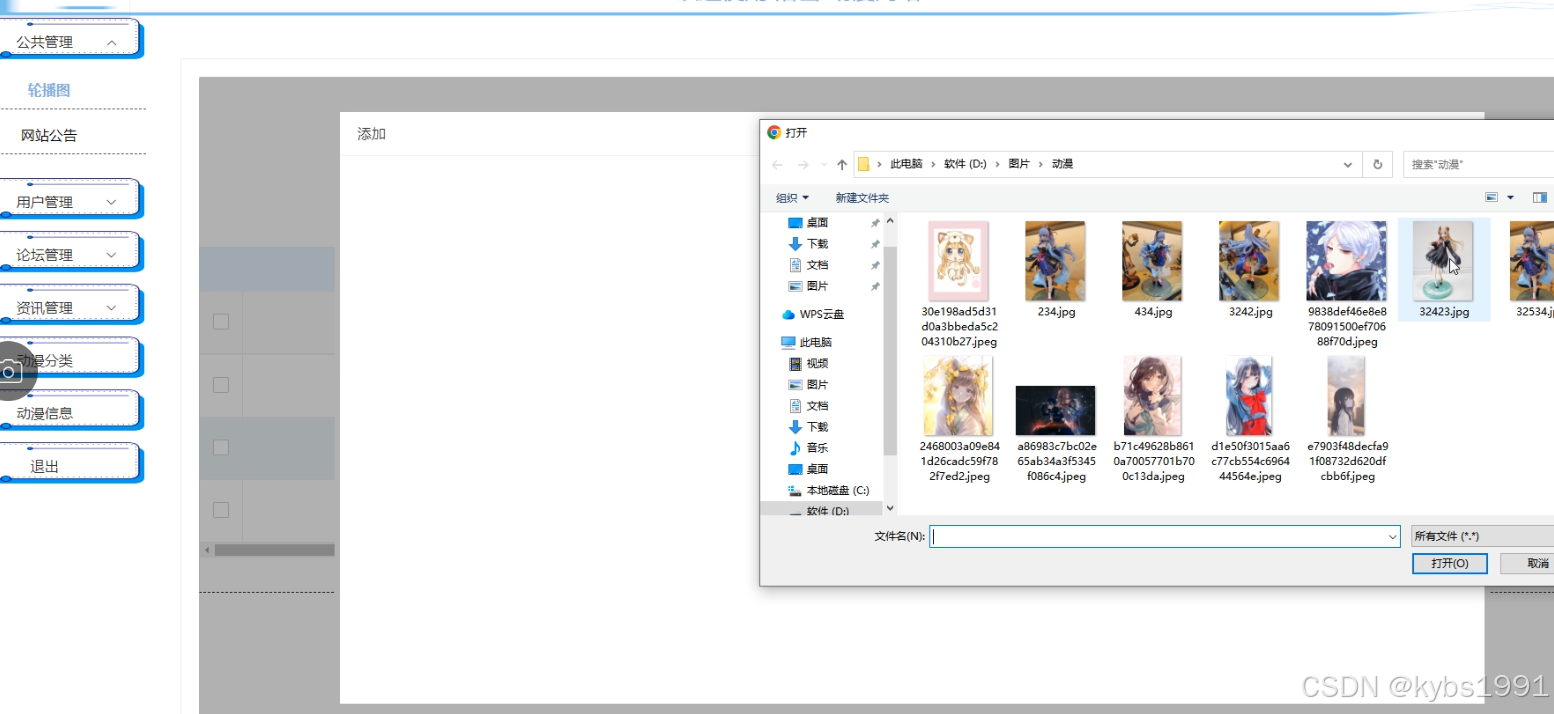Click 软件 (D:) breadcrumb in address bar
The width and height of the screenshot is (1554, 714).
click(965, 164)
